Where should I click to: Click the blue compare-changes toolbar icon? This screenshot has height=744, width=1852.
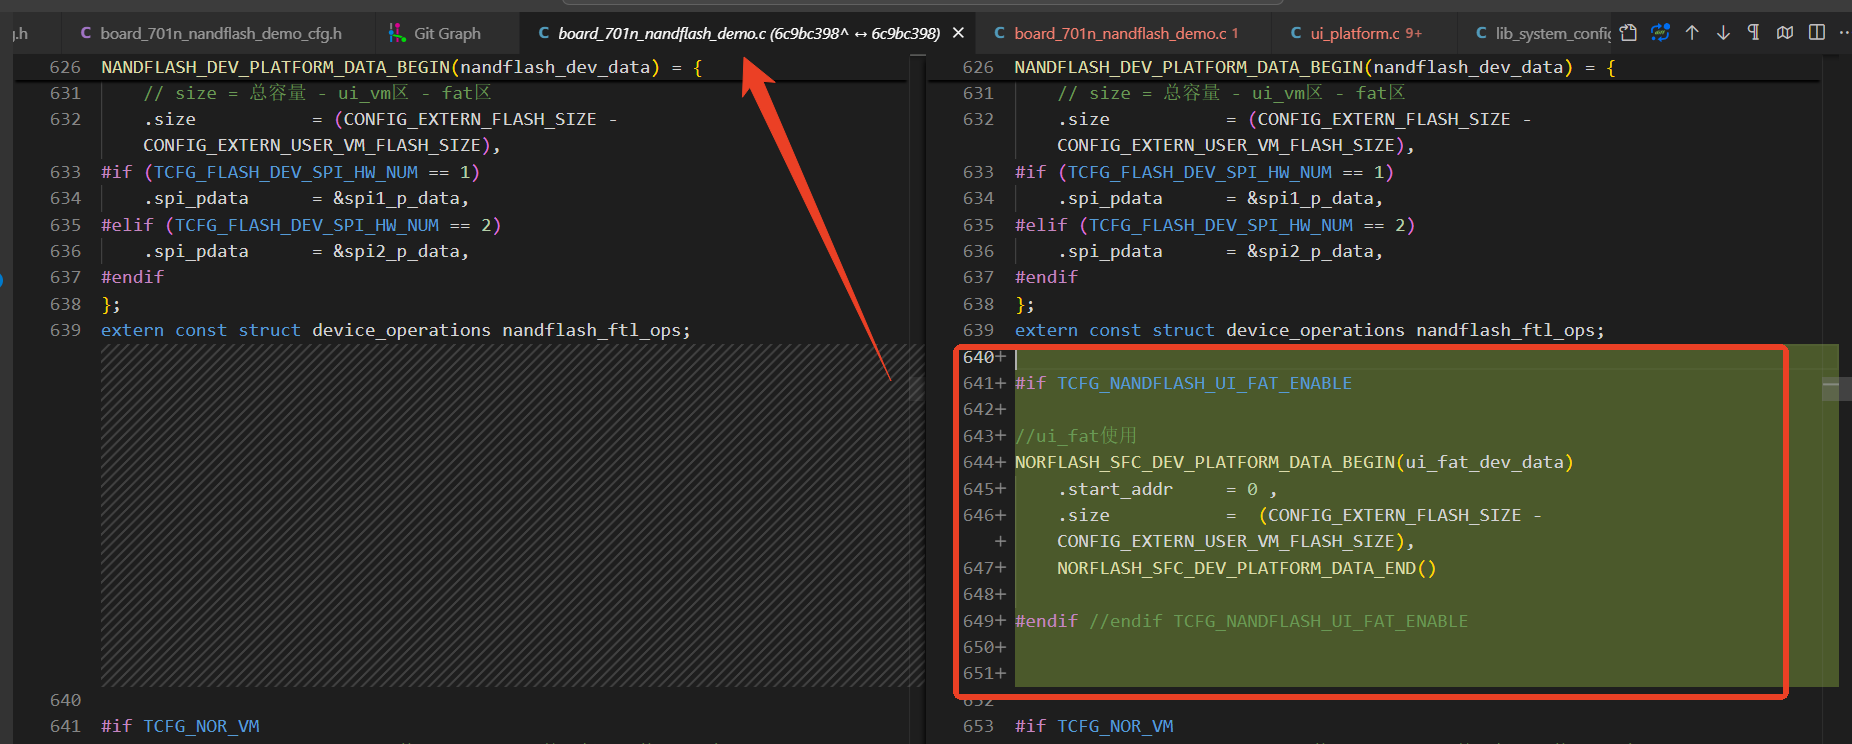pyautogui.click(x=1660, y=33)
